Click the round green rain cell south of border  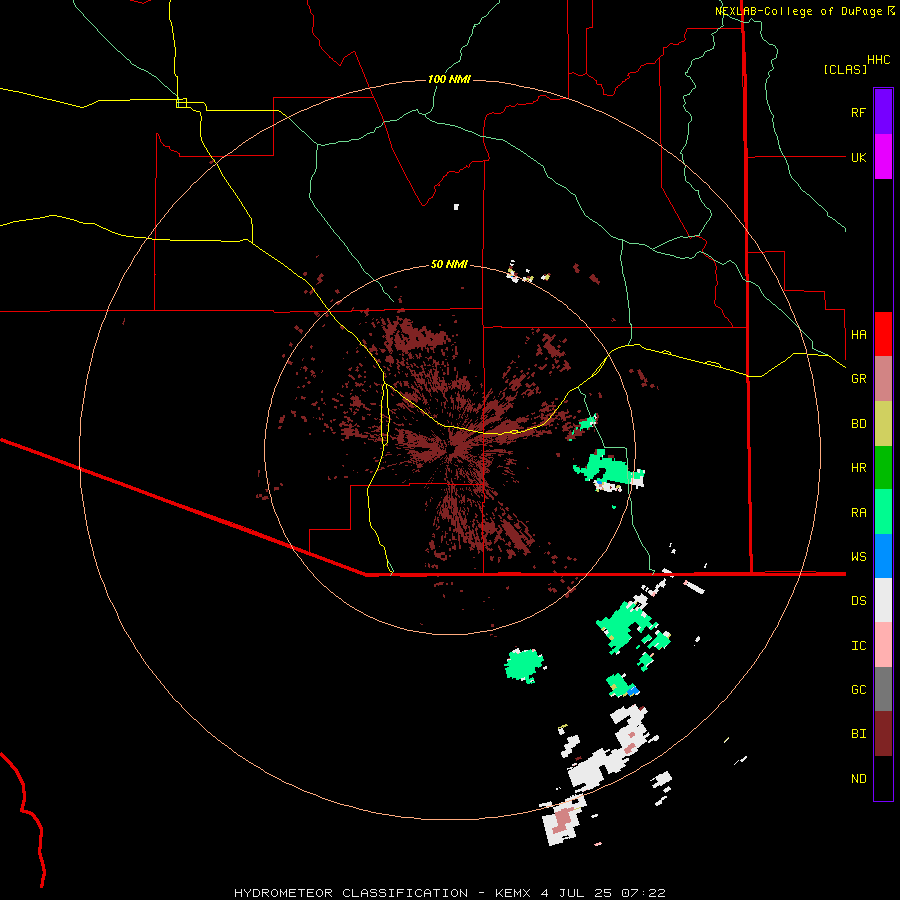[x=523, y=665]
